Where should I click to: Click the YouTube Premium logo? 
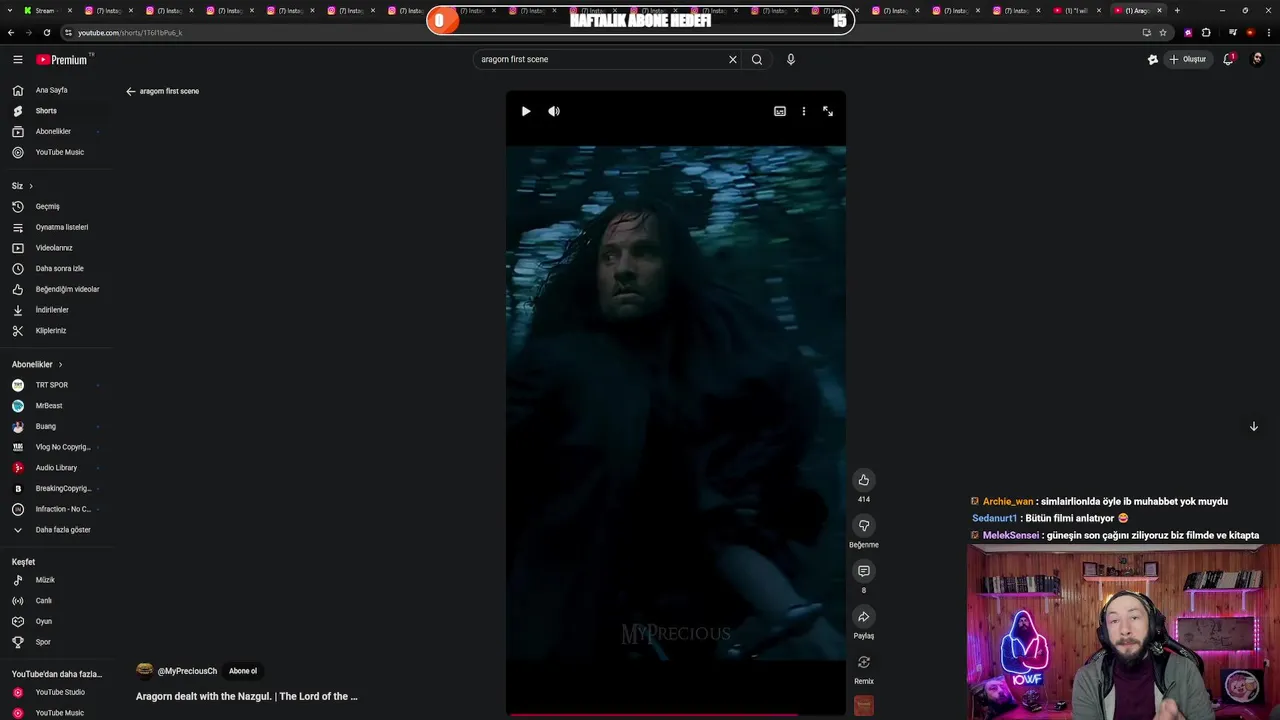pos(62,59)
